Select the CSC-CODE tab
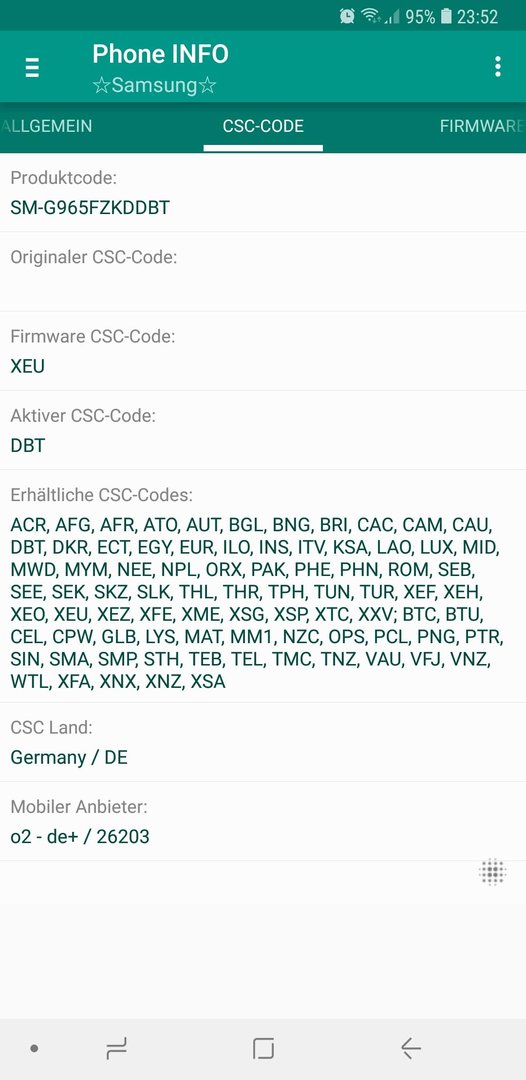The height and width of the screenshot is (1080, 526). 263,126
